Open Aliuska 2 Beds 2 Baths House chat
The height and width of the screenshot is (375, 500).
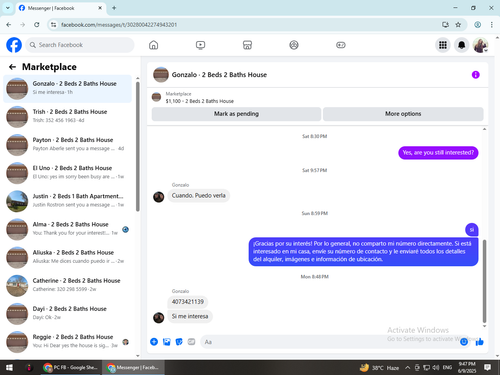[68, 257]
